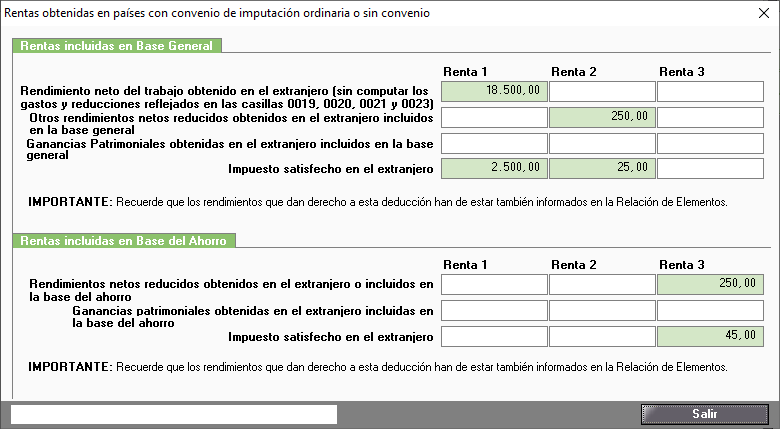
Task: Click the 'Rentas incluidas en Base del Ahorro' header
Action: 123,241
